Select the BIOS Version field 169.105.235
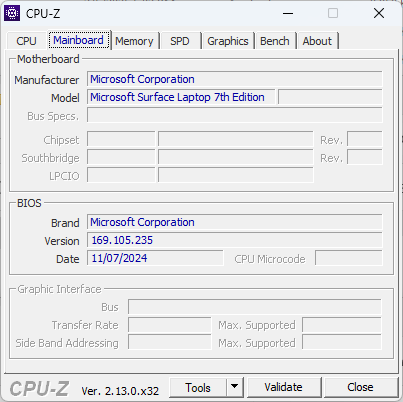Screen dimensions: 403x402 [x=235, y=240]
